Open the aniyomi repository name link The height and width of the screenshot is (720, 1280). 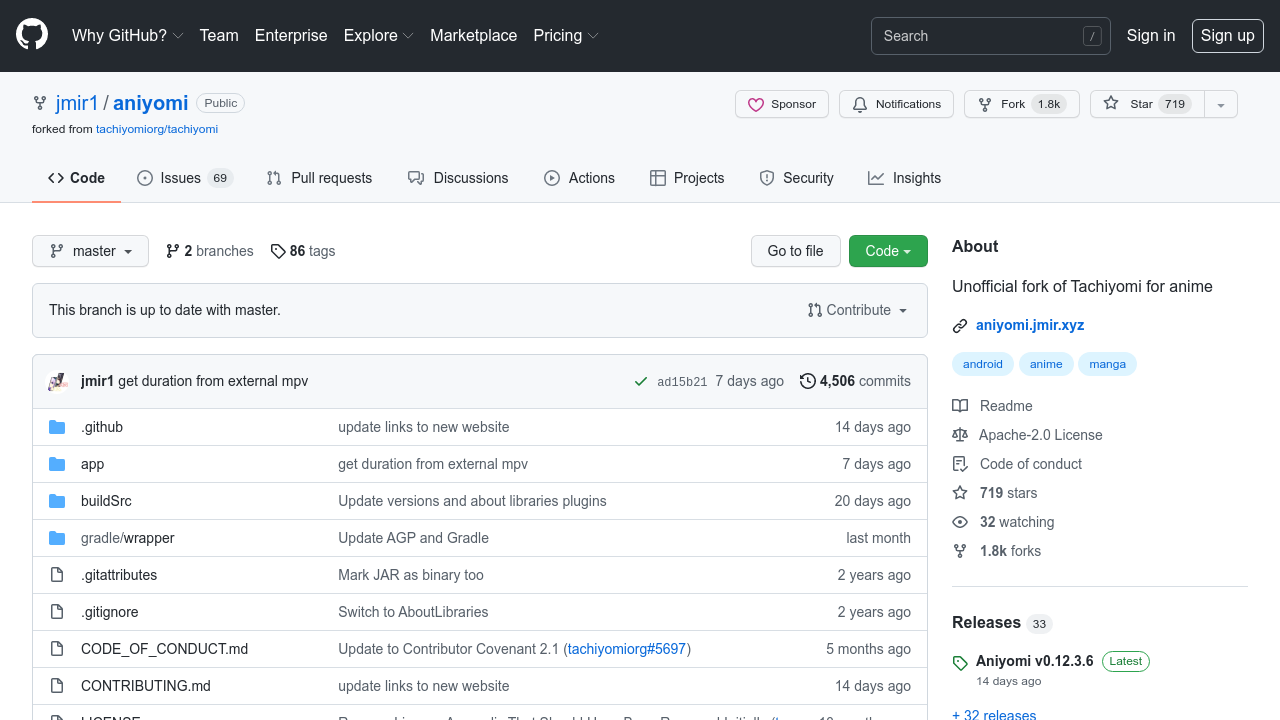pos(151,103)
